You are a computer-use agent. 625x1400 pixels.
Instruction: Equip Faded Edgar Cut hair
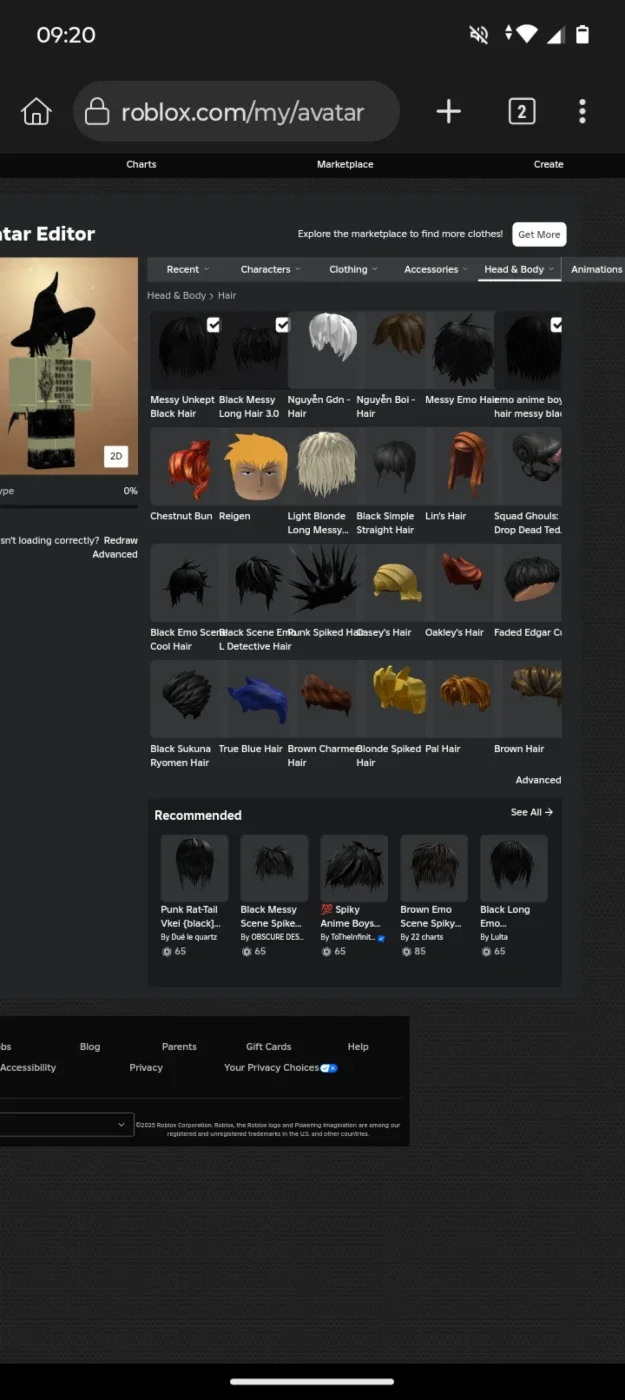[528, 582]
